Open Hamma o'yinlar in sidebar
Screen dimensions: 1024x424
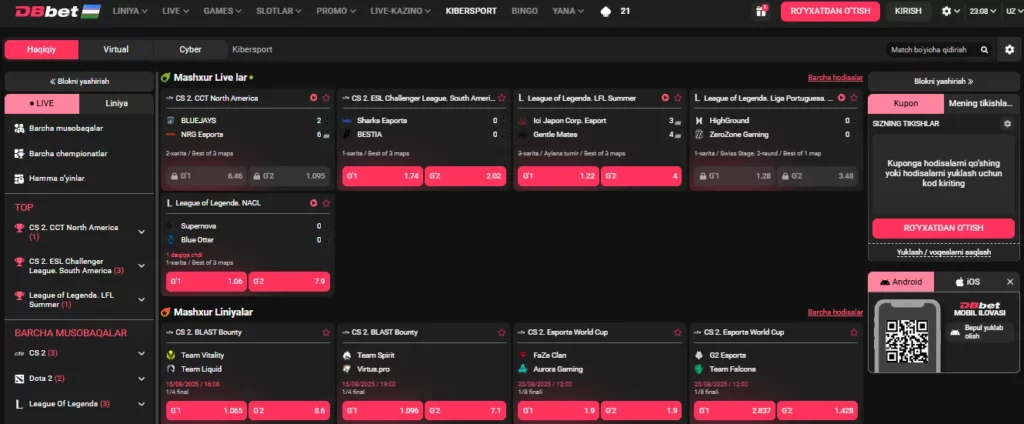[56, 178]
